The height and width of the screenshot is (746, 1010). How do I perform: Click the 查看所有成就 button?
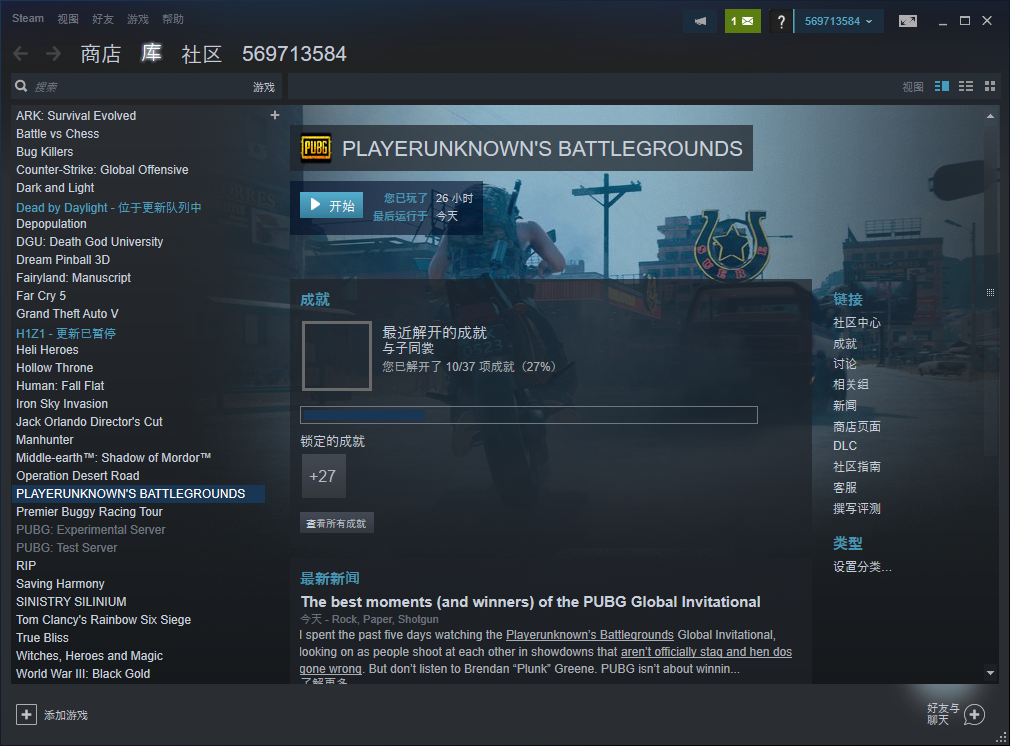click(x=337, y=523)
